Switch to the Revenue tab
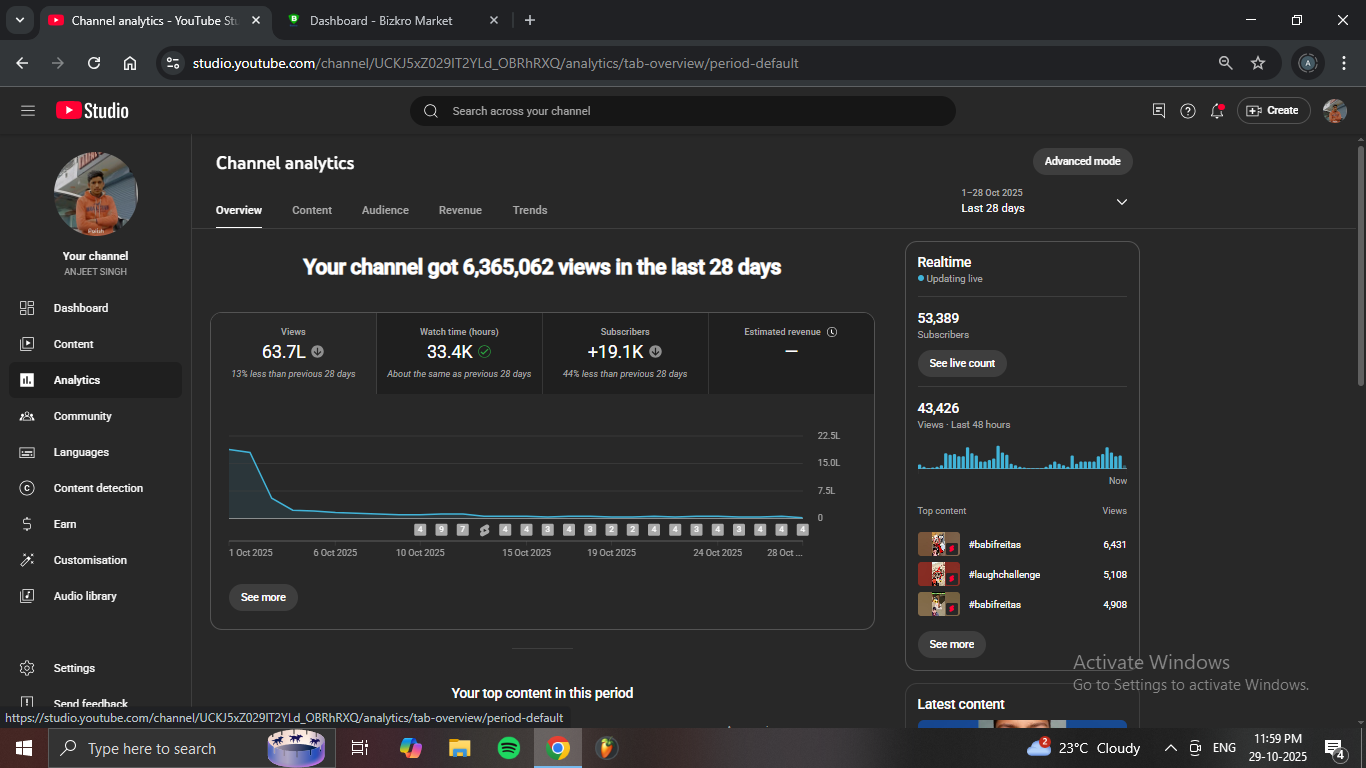Screen dimensions: 1366x768 pyautogui.click(x=460, y=210)
